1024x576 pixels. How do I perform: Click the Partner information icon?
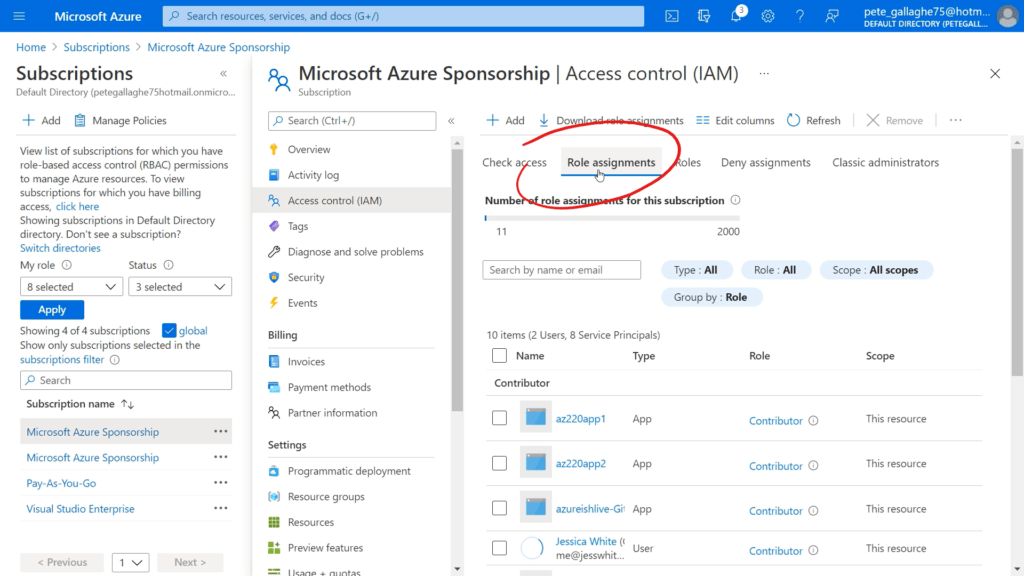coord(274,413)
